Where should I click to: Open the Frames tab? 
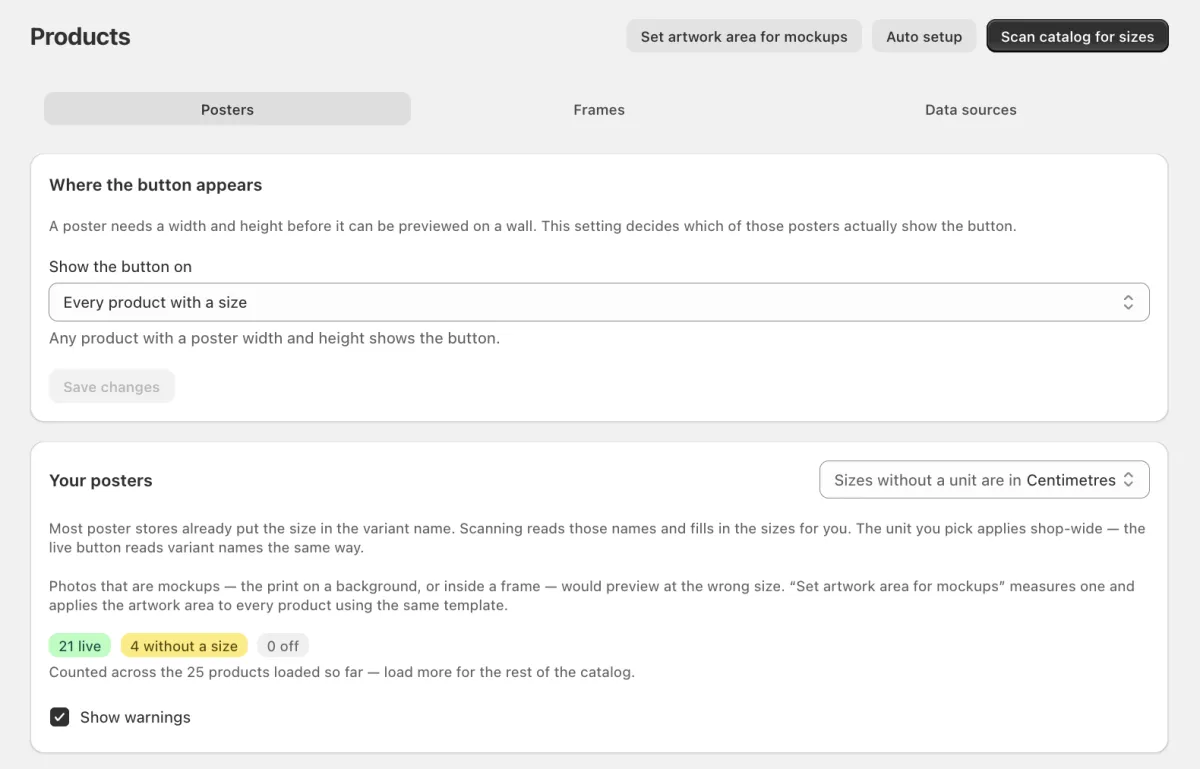pyautogui.click(x=599, y=110)
